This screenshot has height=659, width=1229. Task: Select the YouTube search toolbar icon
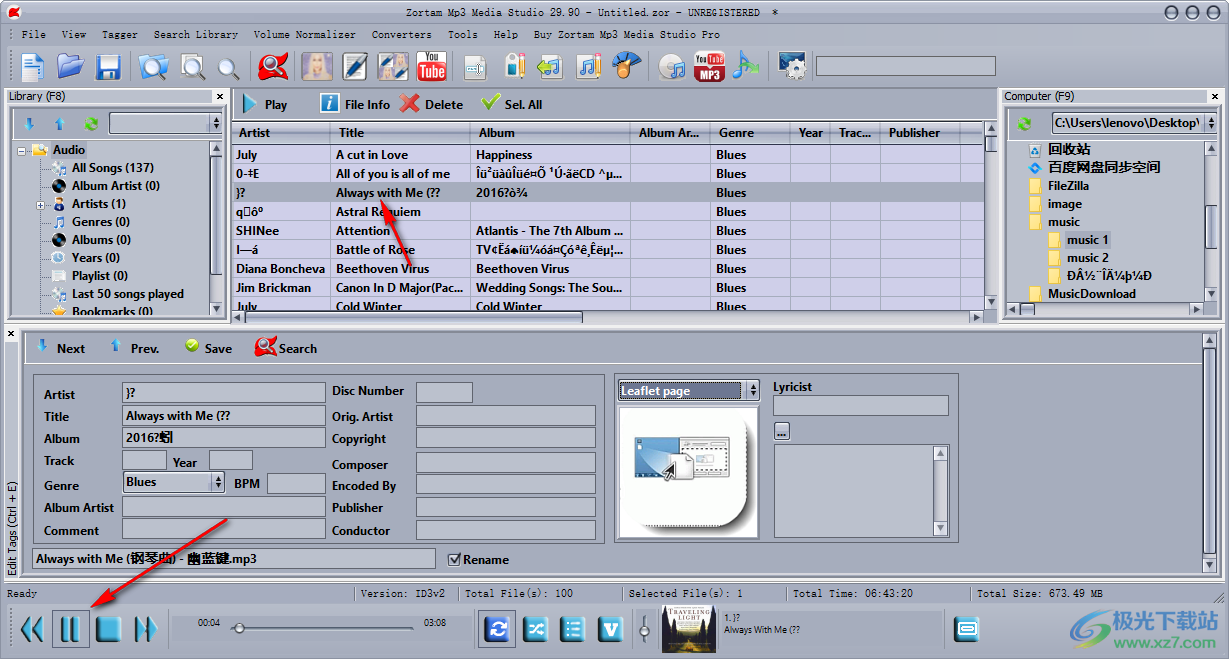click(430, 67)
